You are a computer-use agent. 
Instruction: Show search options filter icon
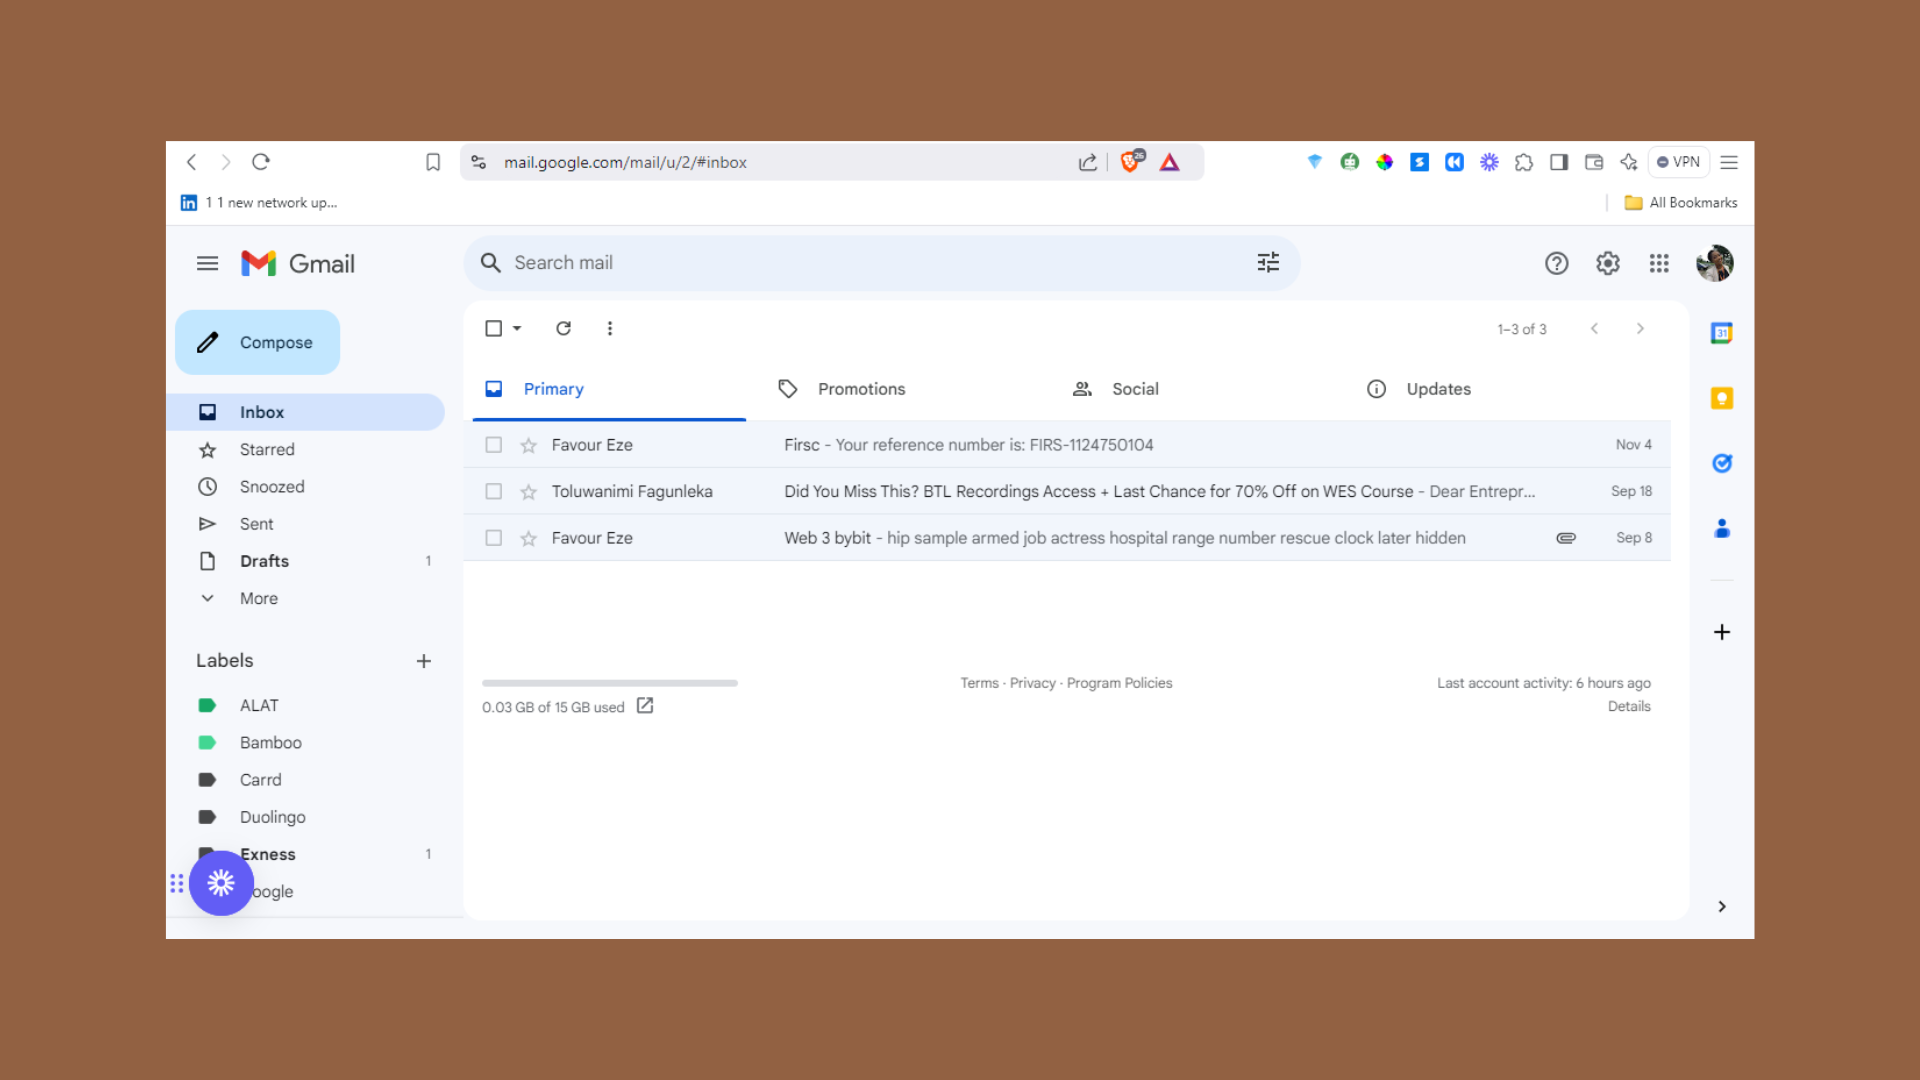[1268, 262]
